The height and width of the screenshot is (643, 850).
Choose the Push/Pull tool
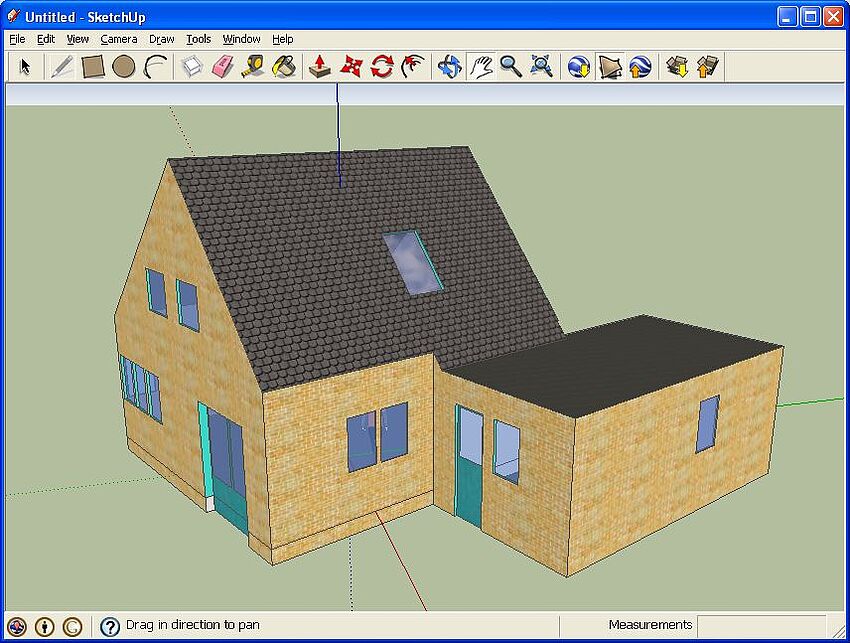point(319,67)
